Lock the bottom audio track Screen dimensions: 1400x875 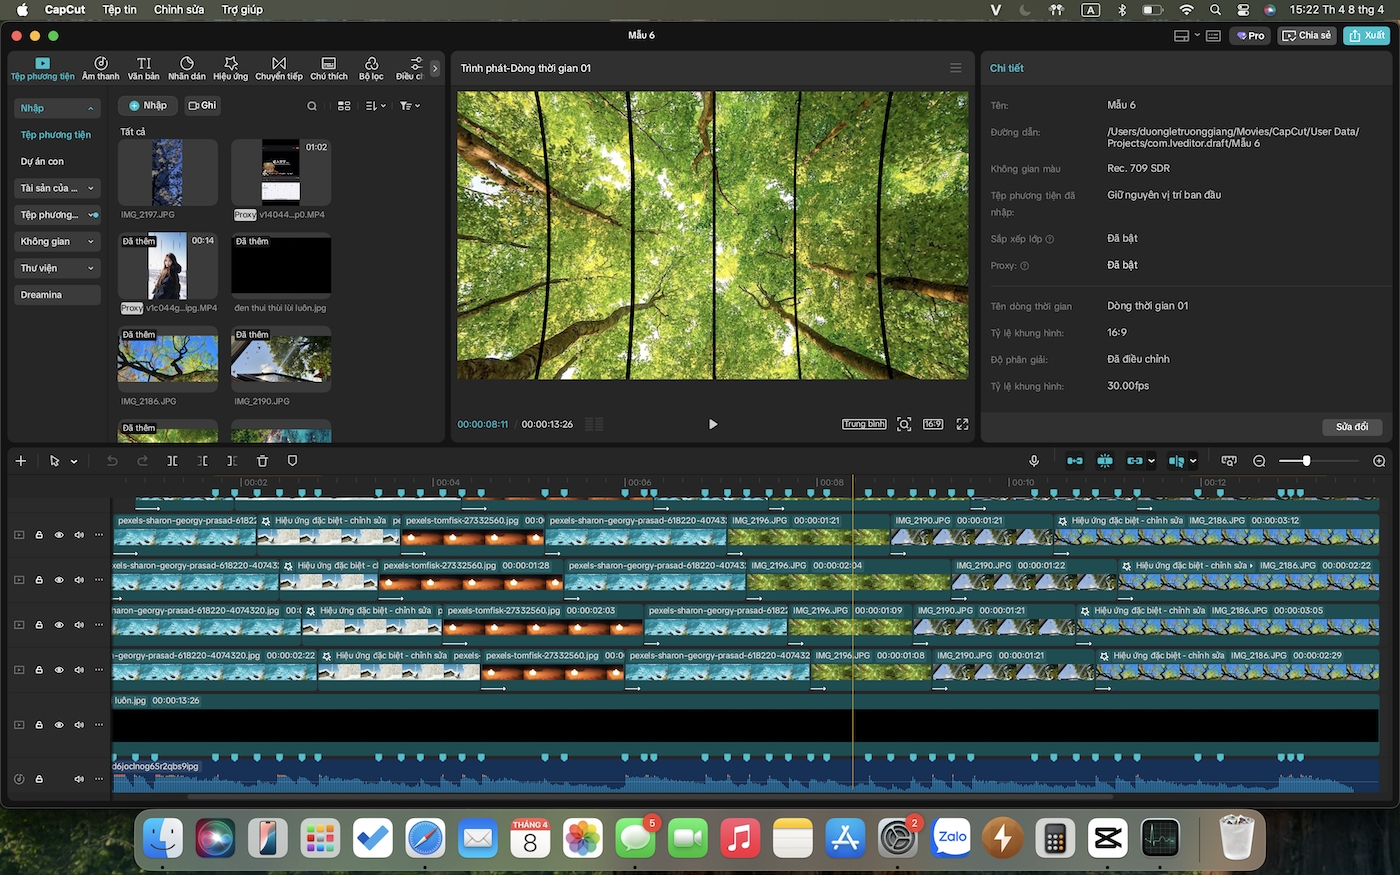[x=39, y=779]
